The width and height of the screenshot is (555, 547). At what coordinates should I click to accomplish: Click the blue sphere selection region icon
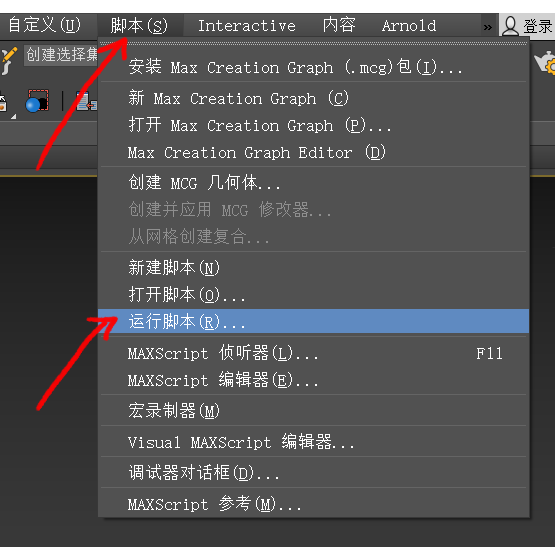(x=37, y=101)
